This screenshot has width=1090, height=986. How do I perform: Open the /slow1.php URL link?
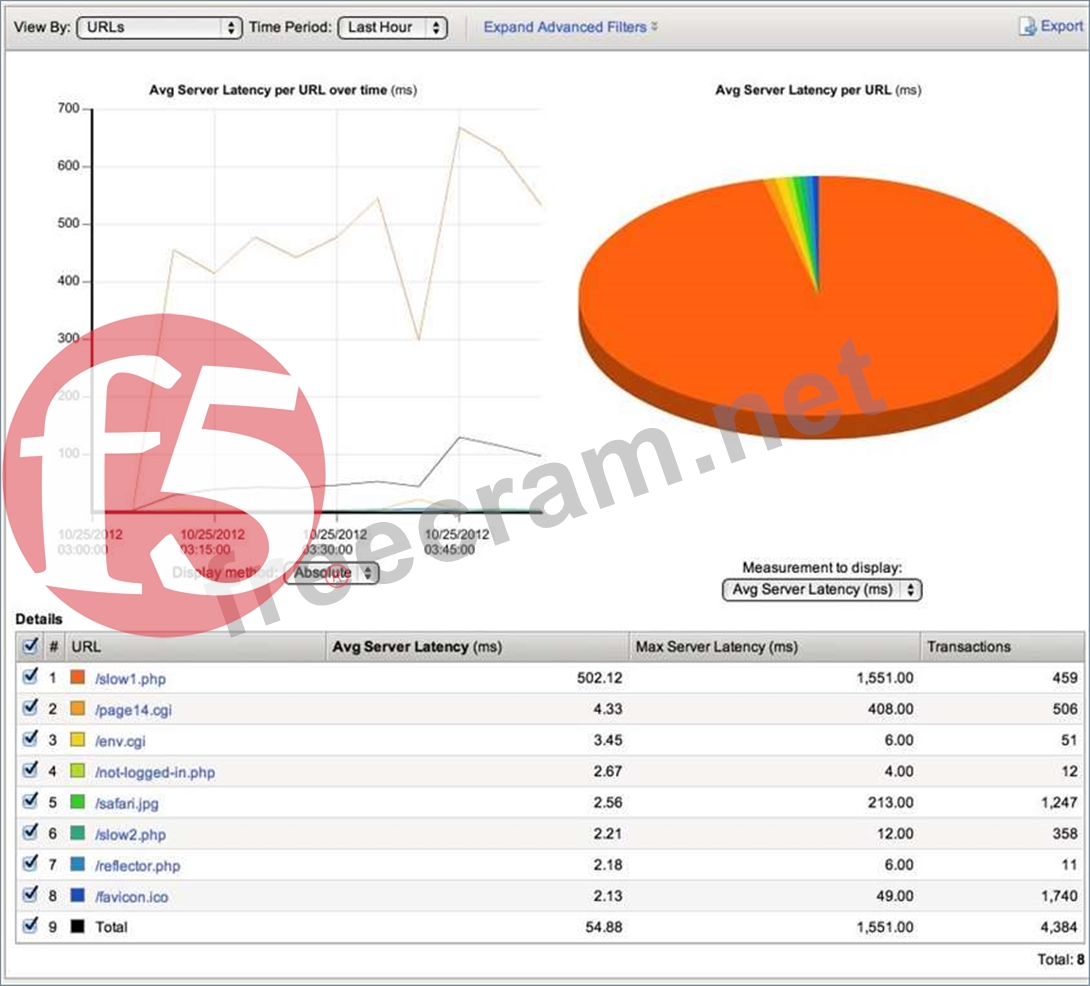click(130, 679)
